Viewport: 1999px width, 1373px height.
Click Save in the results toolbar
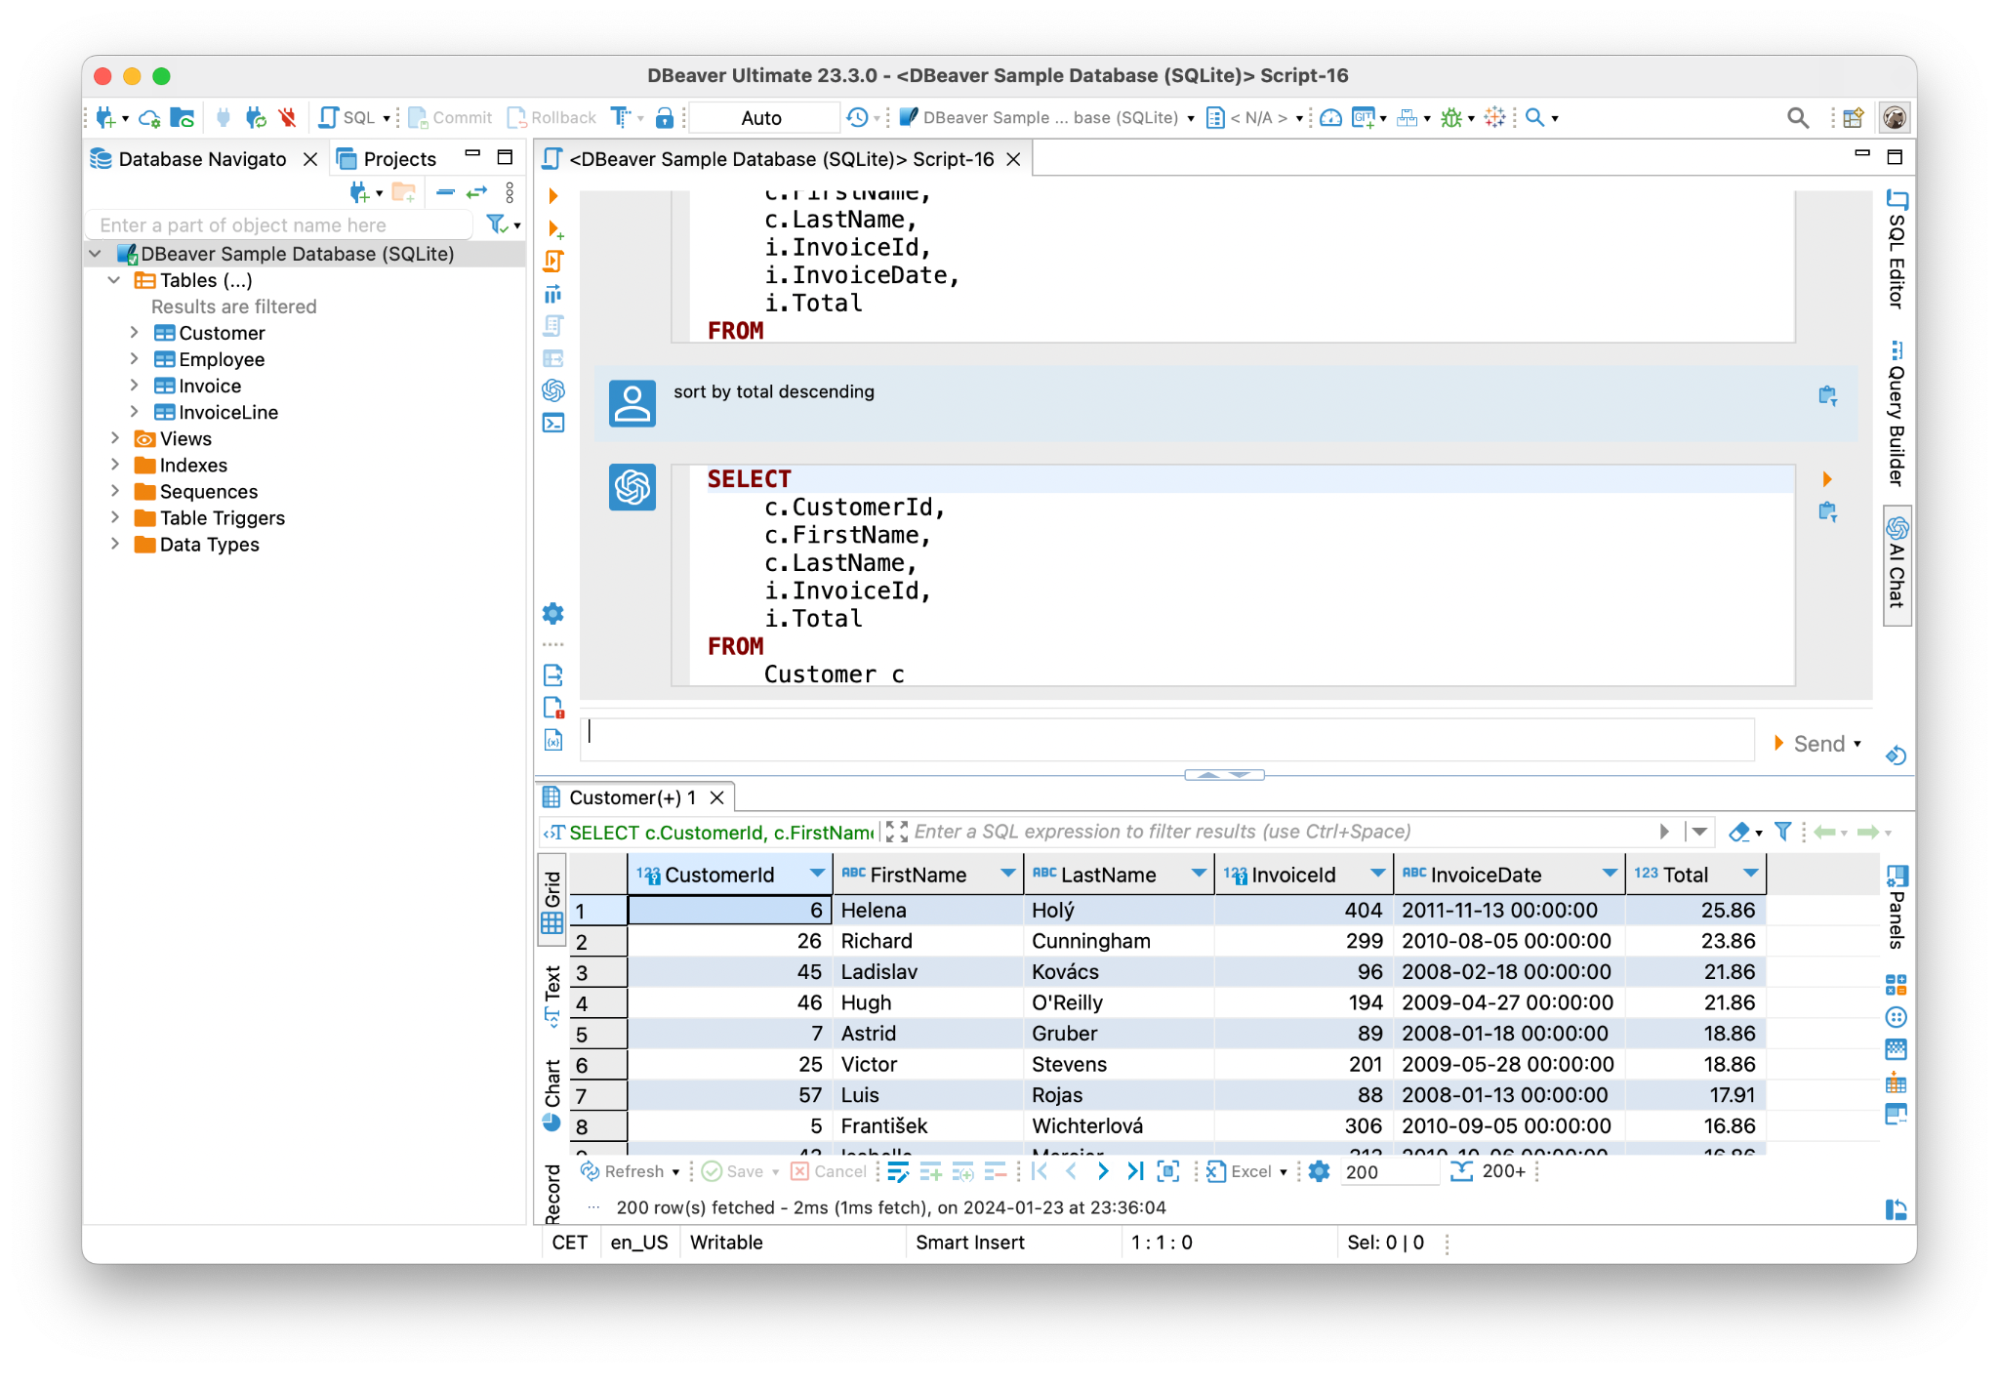pos(738,1171)
